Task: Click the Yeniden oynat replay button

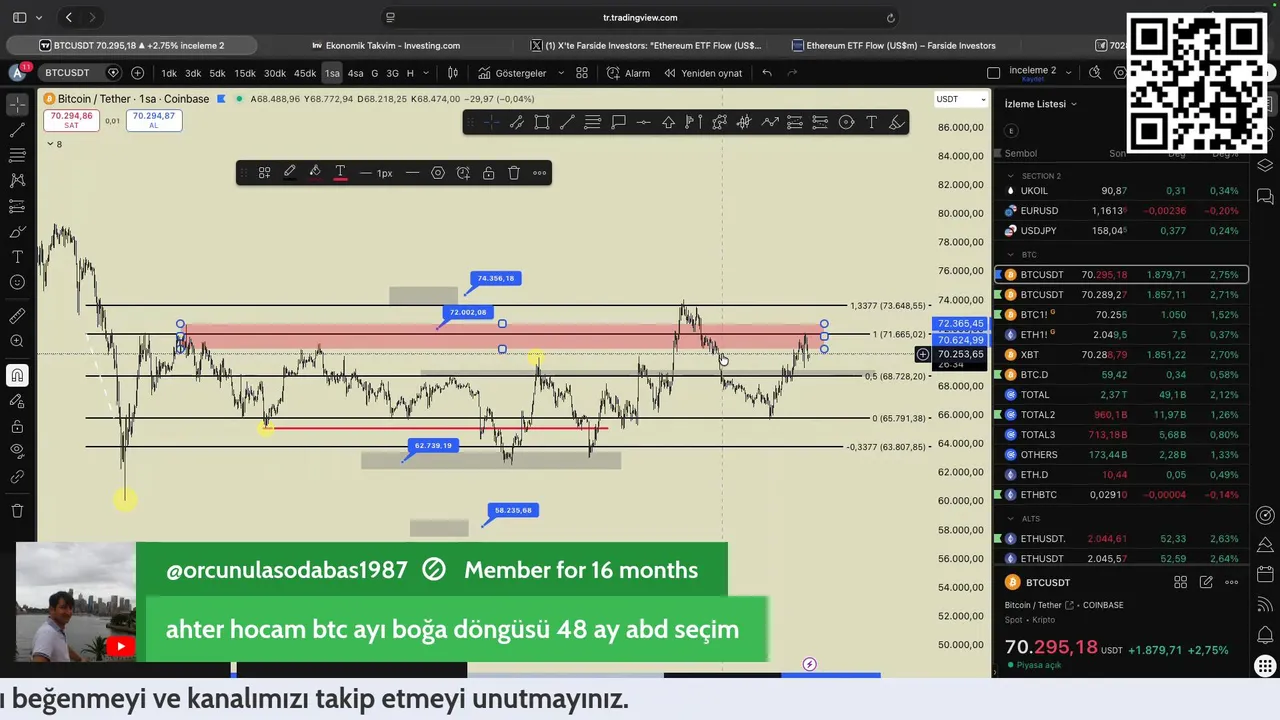Action: click(x=703, y=73)
